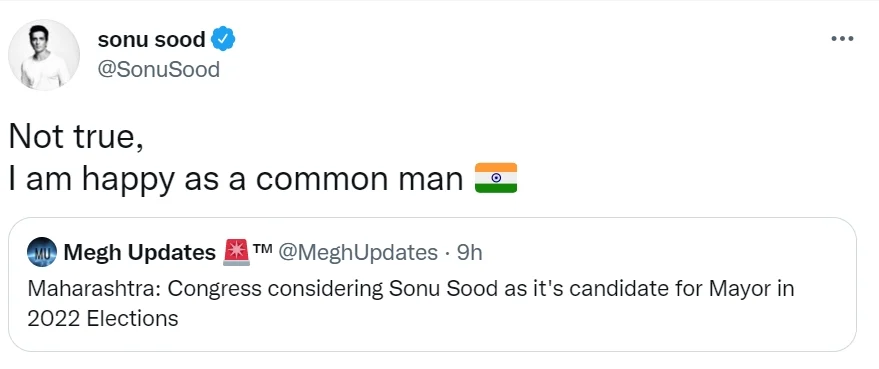The image size is (879, 369).
Task: Click the "Not true," tweet text
Action: coord(76,137)
